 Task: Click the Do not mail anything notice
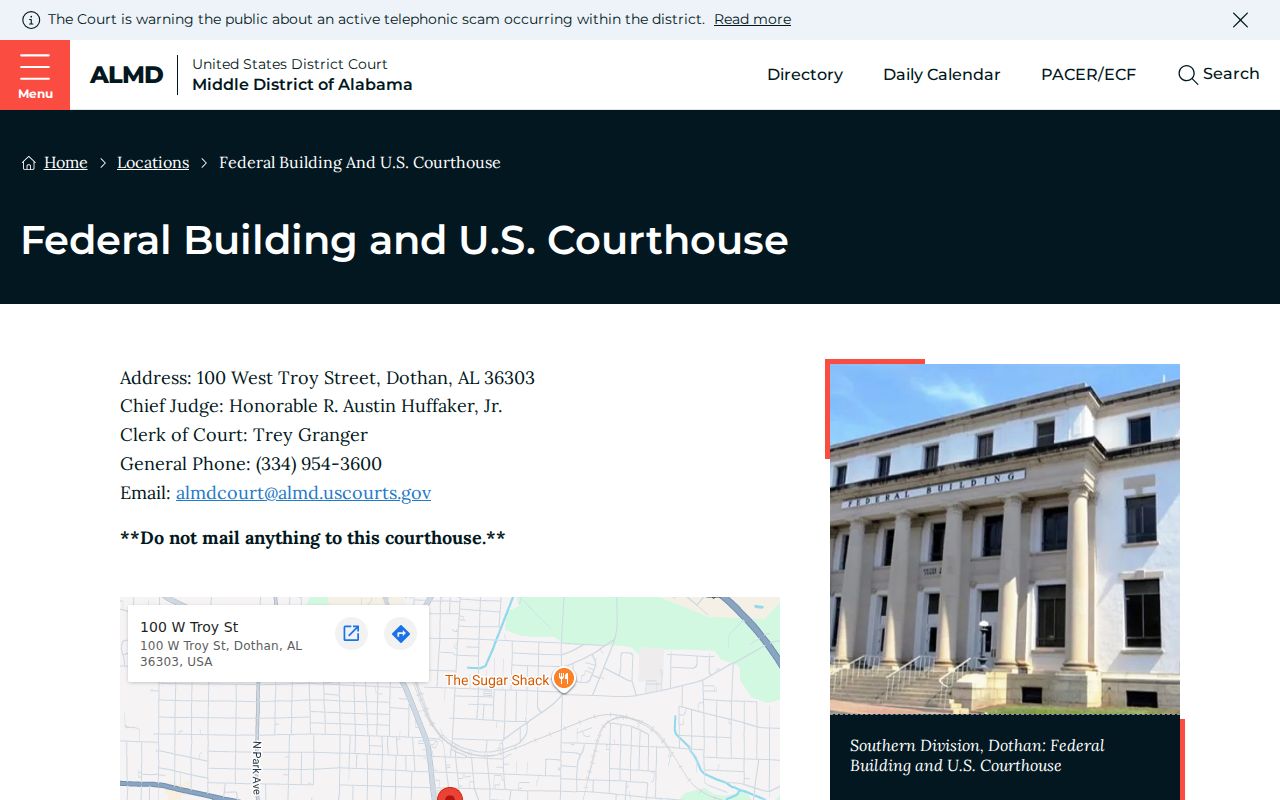tap(313, 538)
